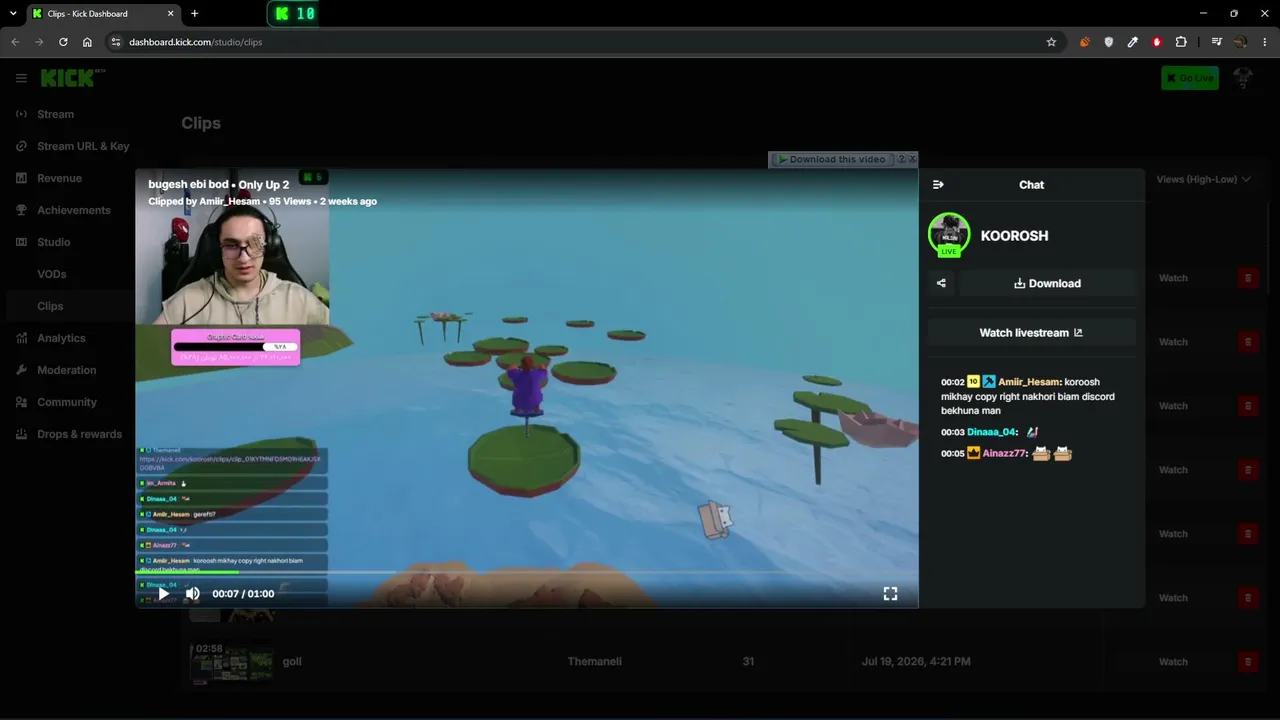Open the Views (High-Low) sort dropdown
The height and width of the screenshot is (720, 1280).
(x=1203, y=179)
